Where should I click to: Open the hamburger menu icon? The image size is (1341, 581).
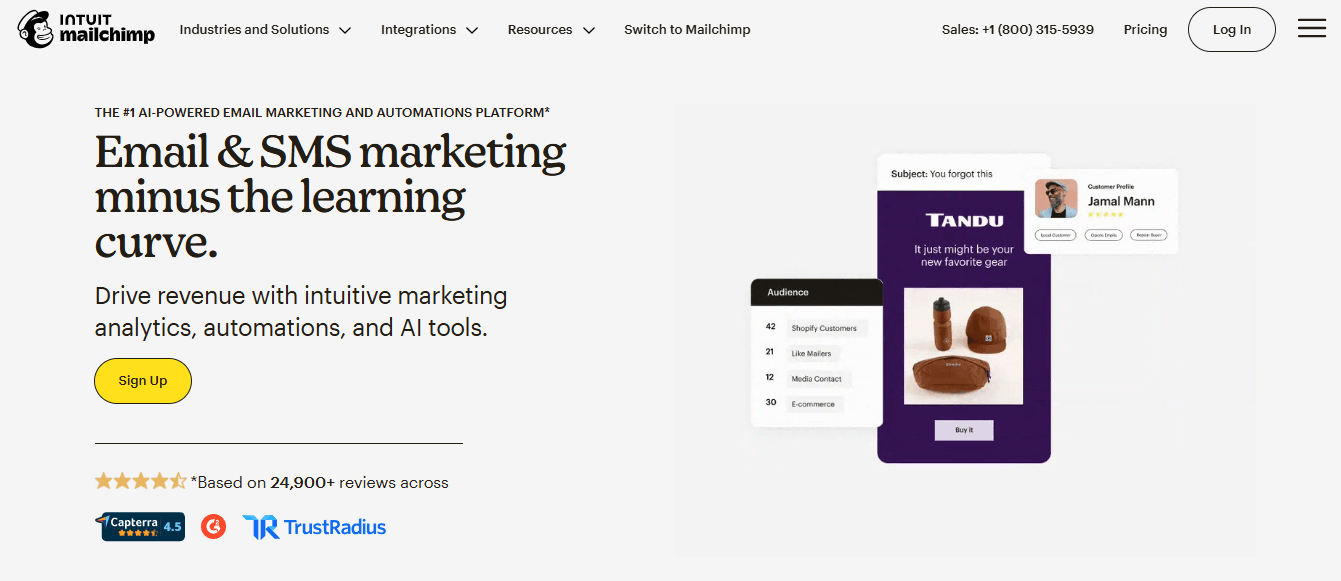[x=1311, y=29]
